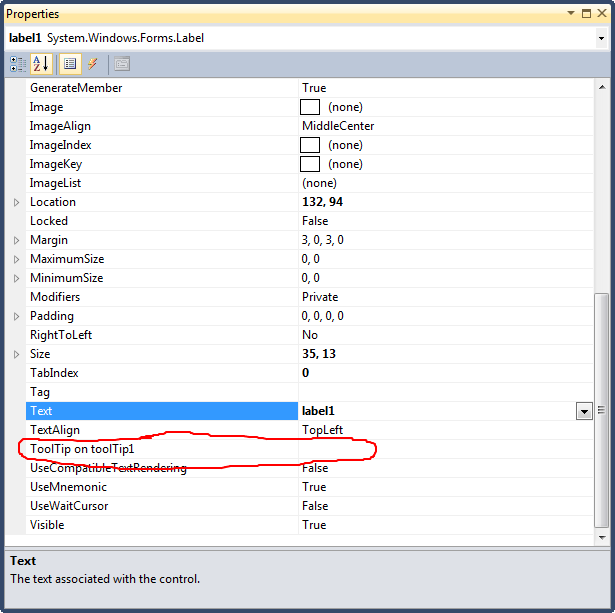Click the Image property preview box
The height and width of the screenshot is (613, 615).
pyautogui.click(x=310, y=107)
